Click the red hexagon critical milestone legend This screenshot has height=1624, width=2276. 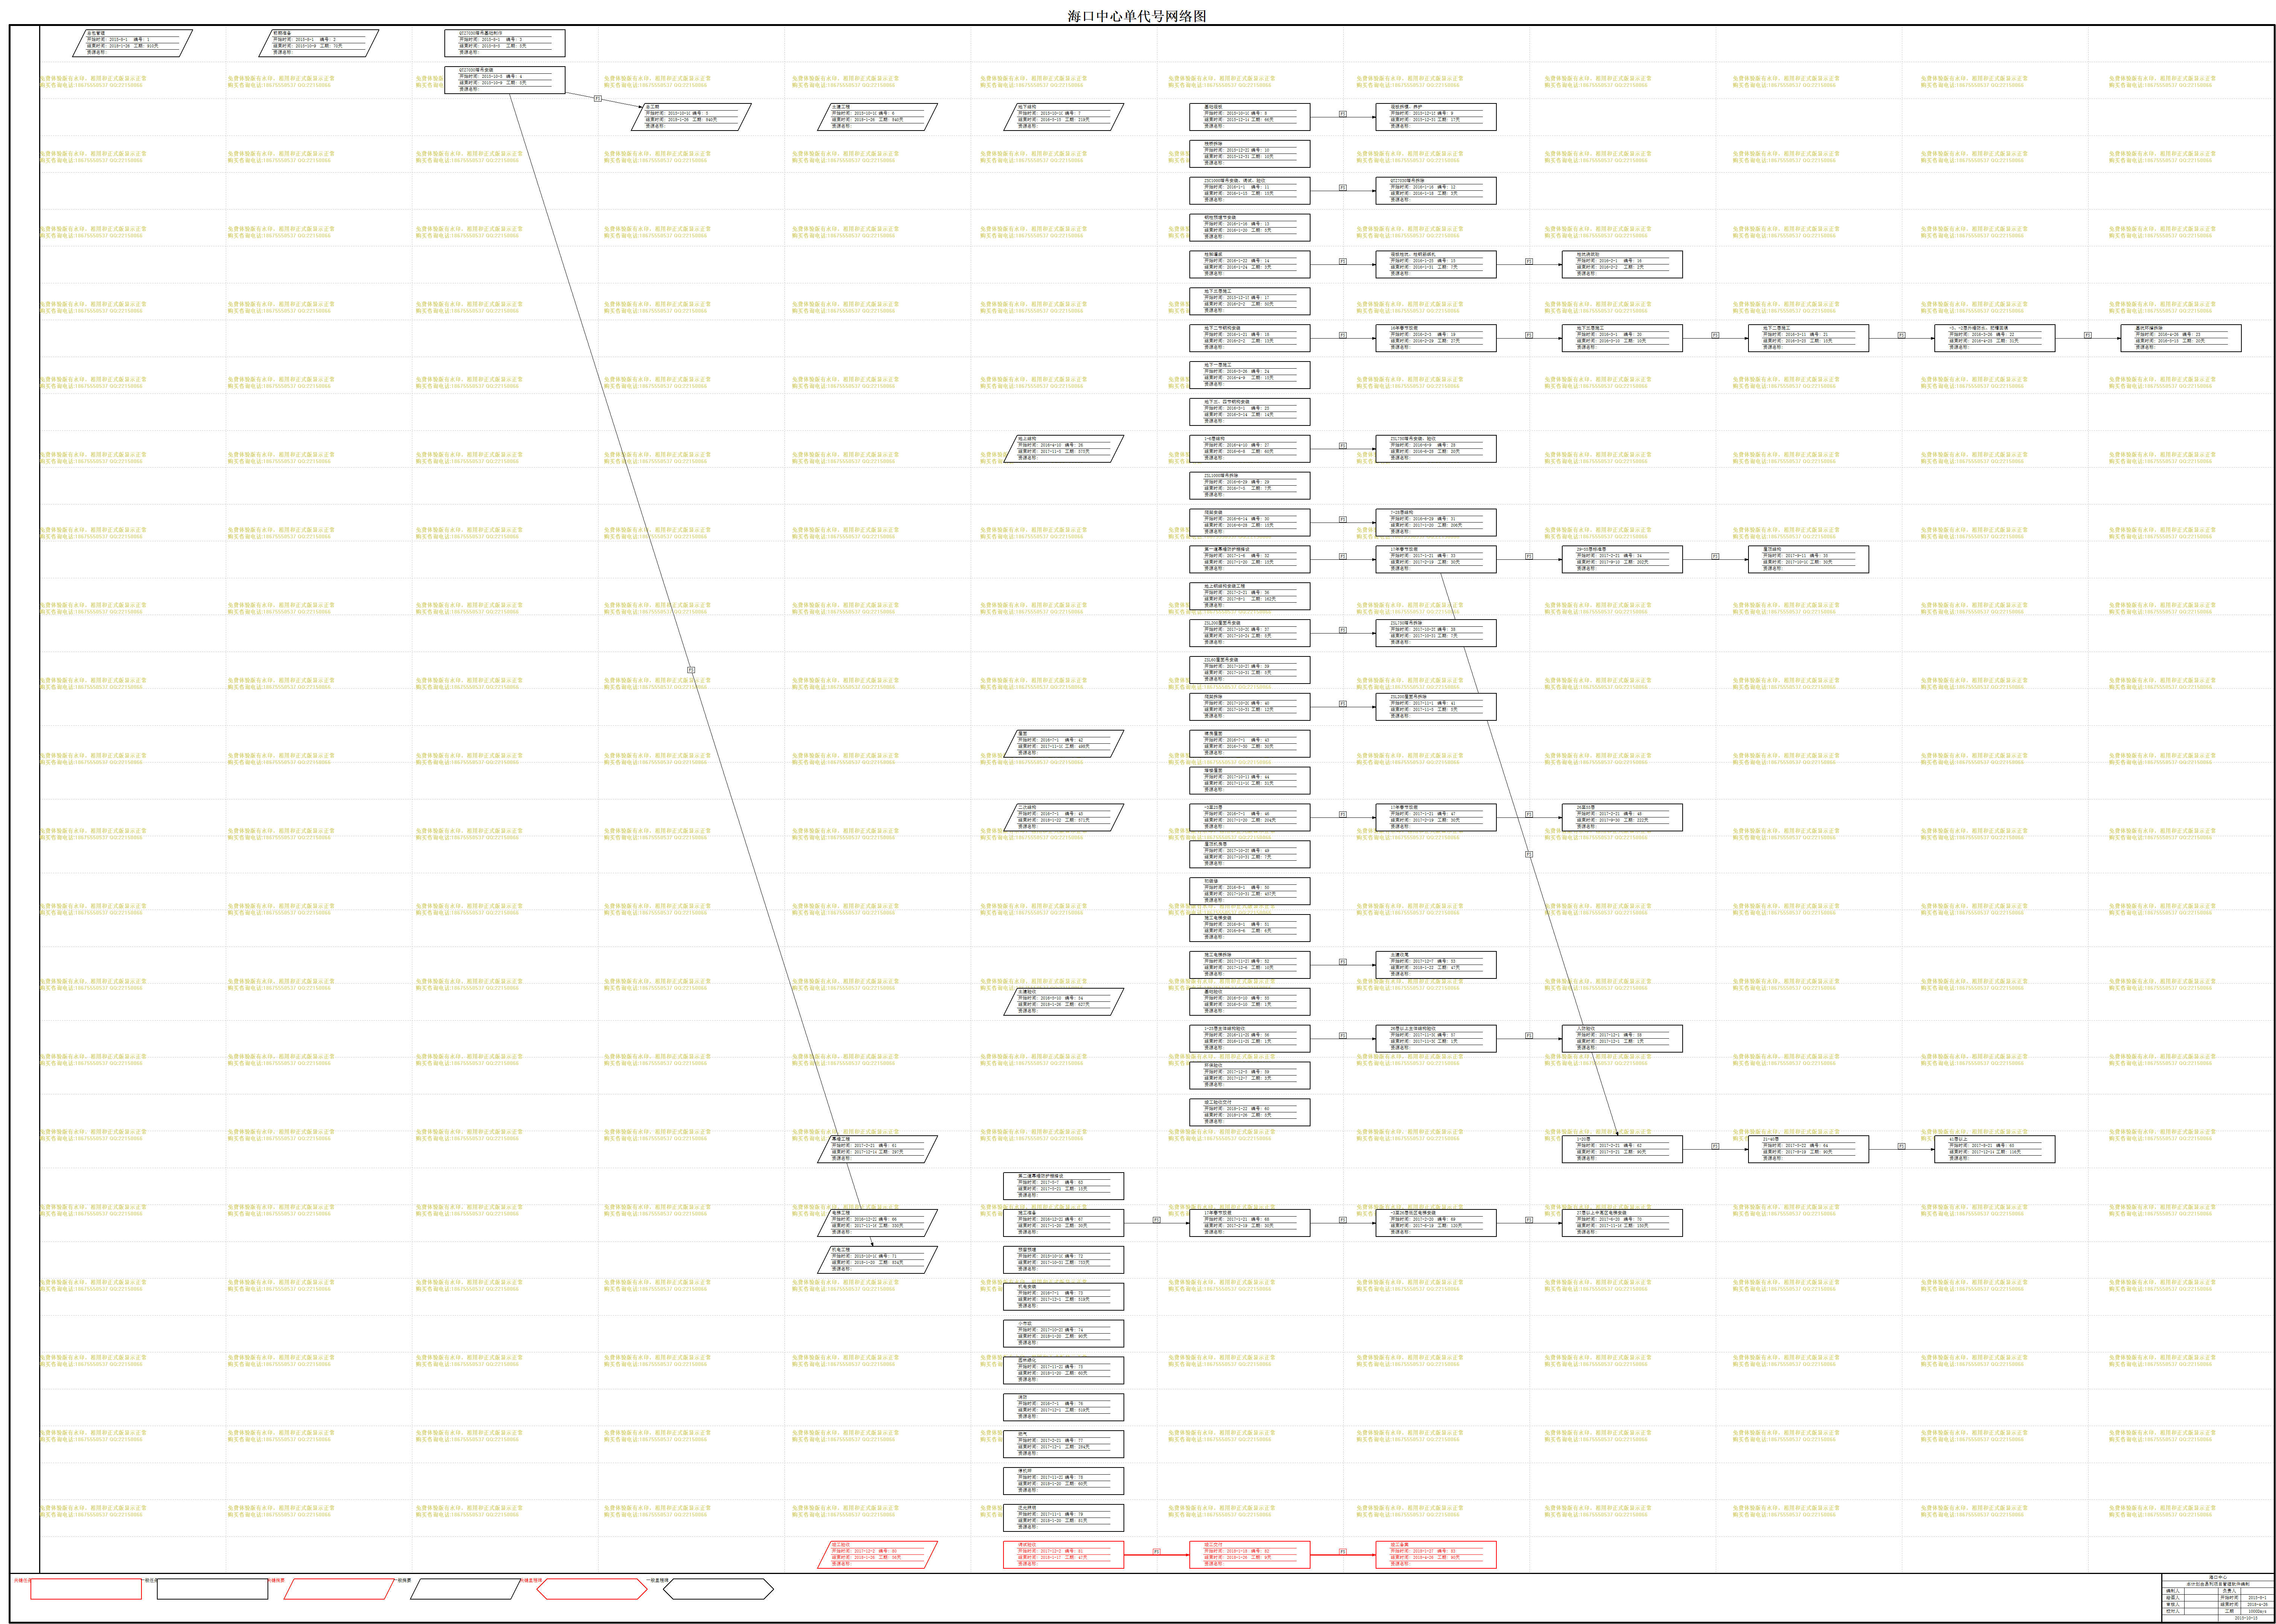point(592,1589)
